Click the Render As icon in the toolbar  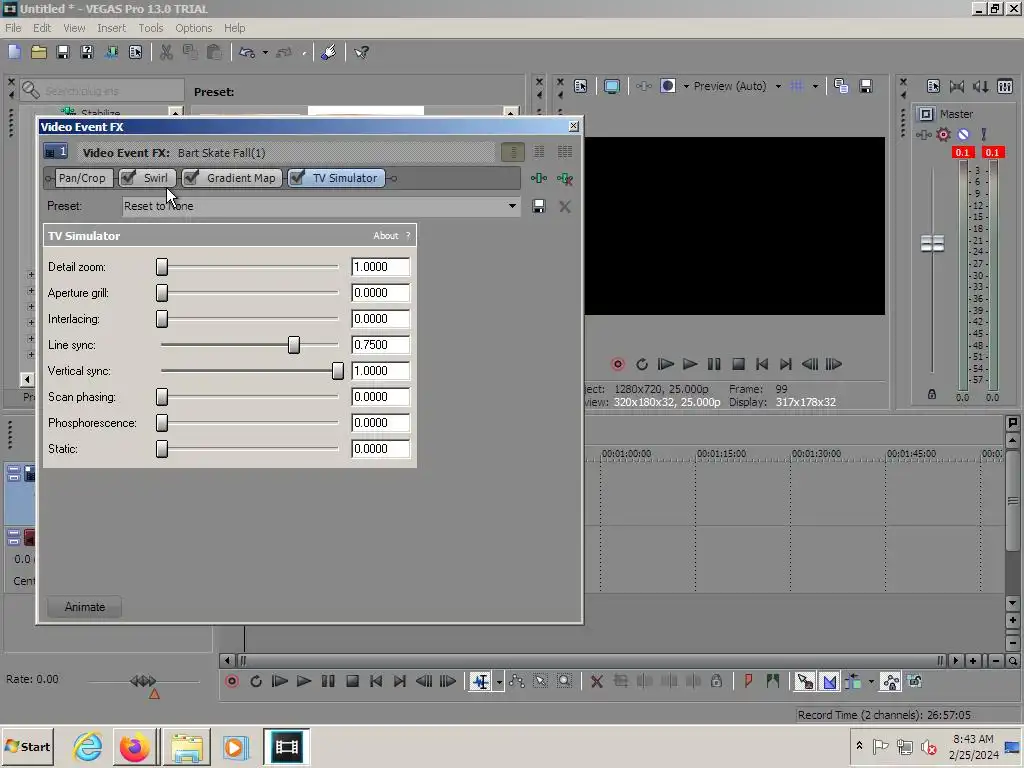111,52
